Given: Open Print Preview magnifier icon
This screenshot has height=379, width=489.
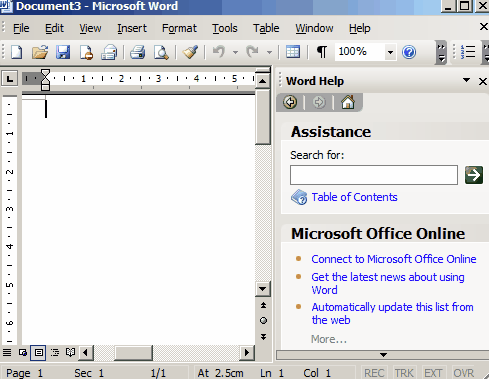Looking at the screenshot, I should [x=161, y=52].
